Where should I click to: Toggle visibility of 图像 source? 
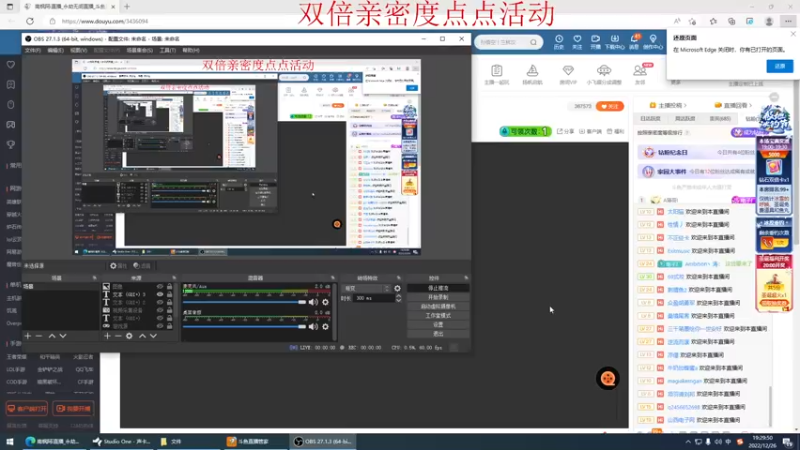(160, 287)
